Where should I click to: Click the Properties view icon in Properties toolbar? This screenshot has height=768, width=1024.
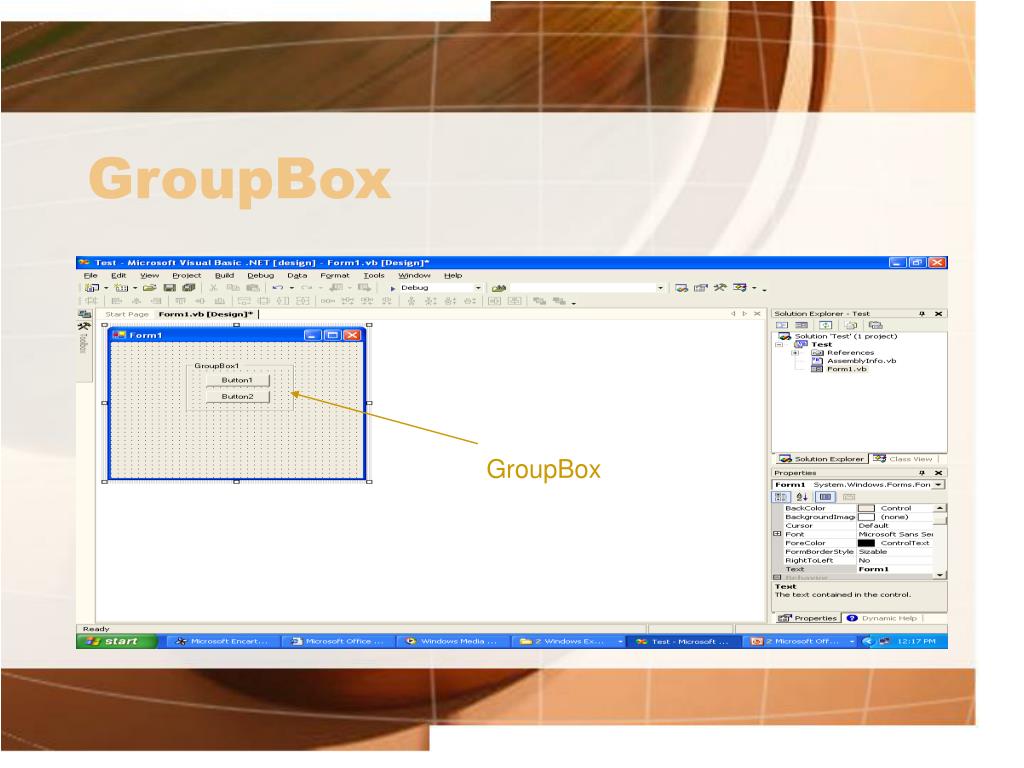[x=825, y=497]
